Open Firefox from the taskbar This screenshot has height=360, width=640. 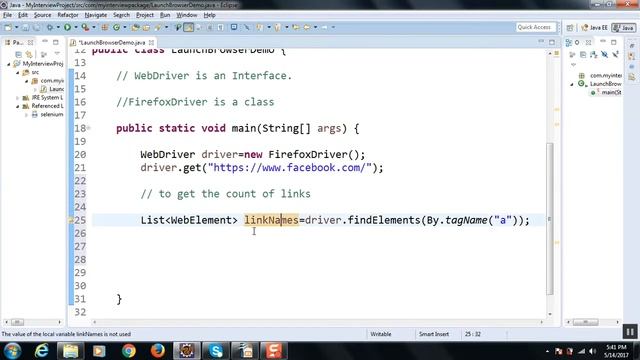(x=158, y=351)
